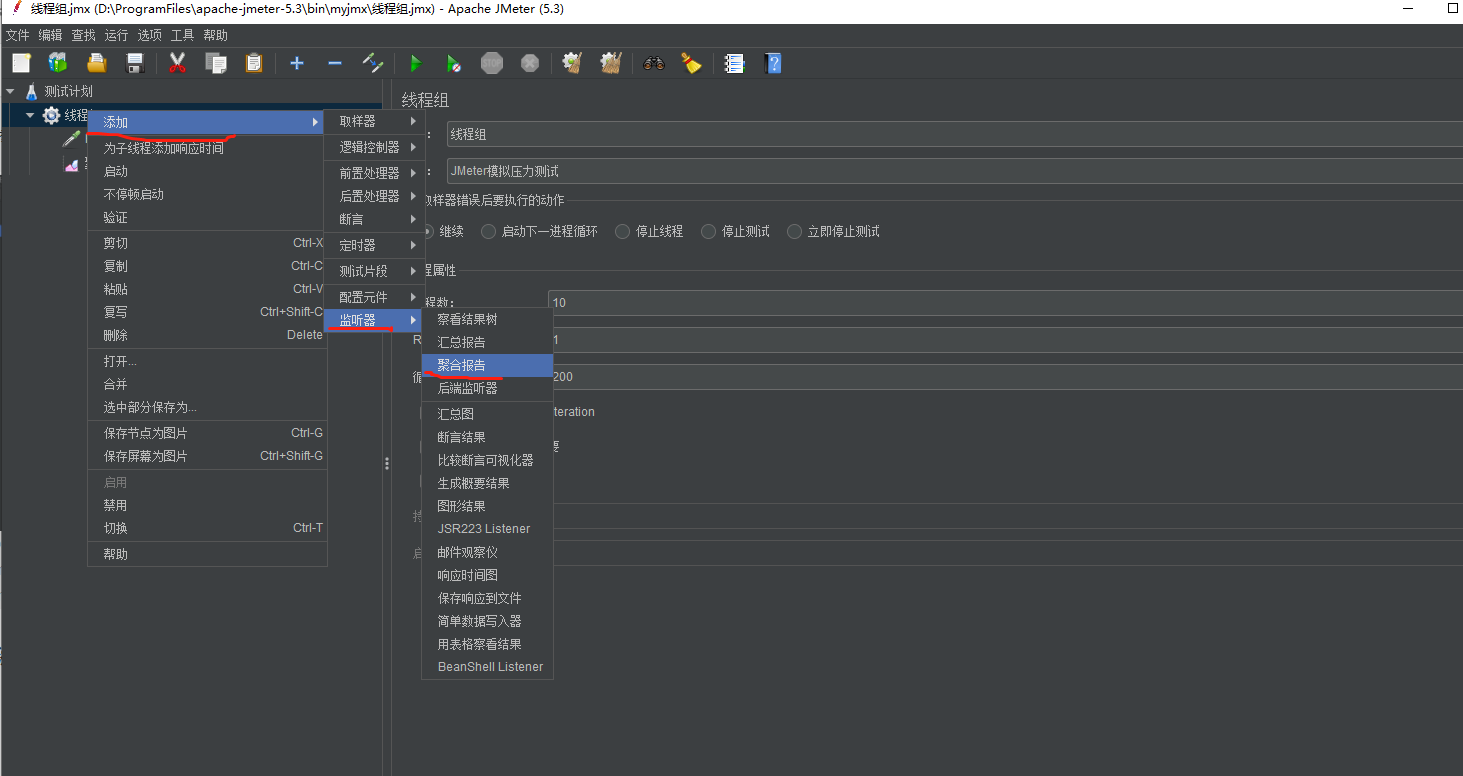Click the thread group gear icon in tree

point(51,115)
